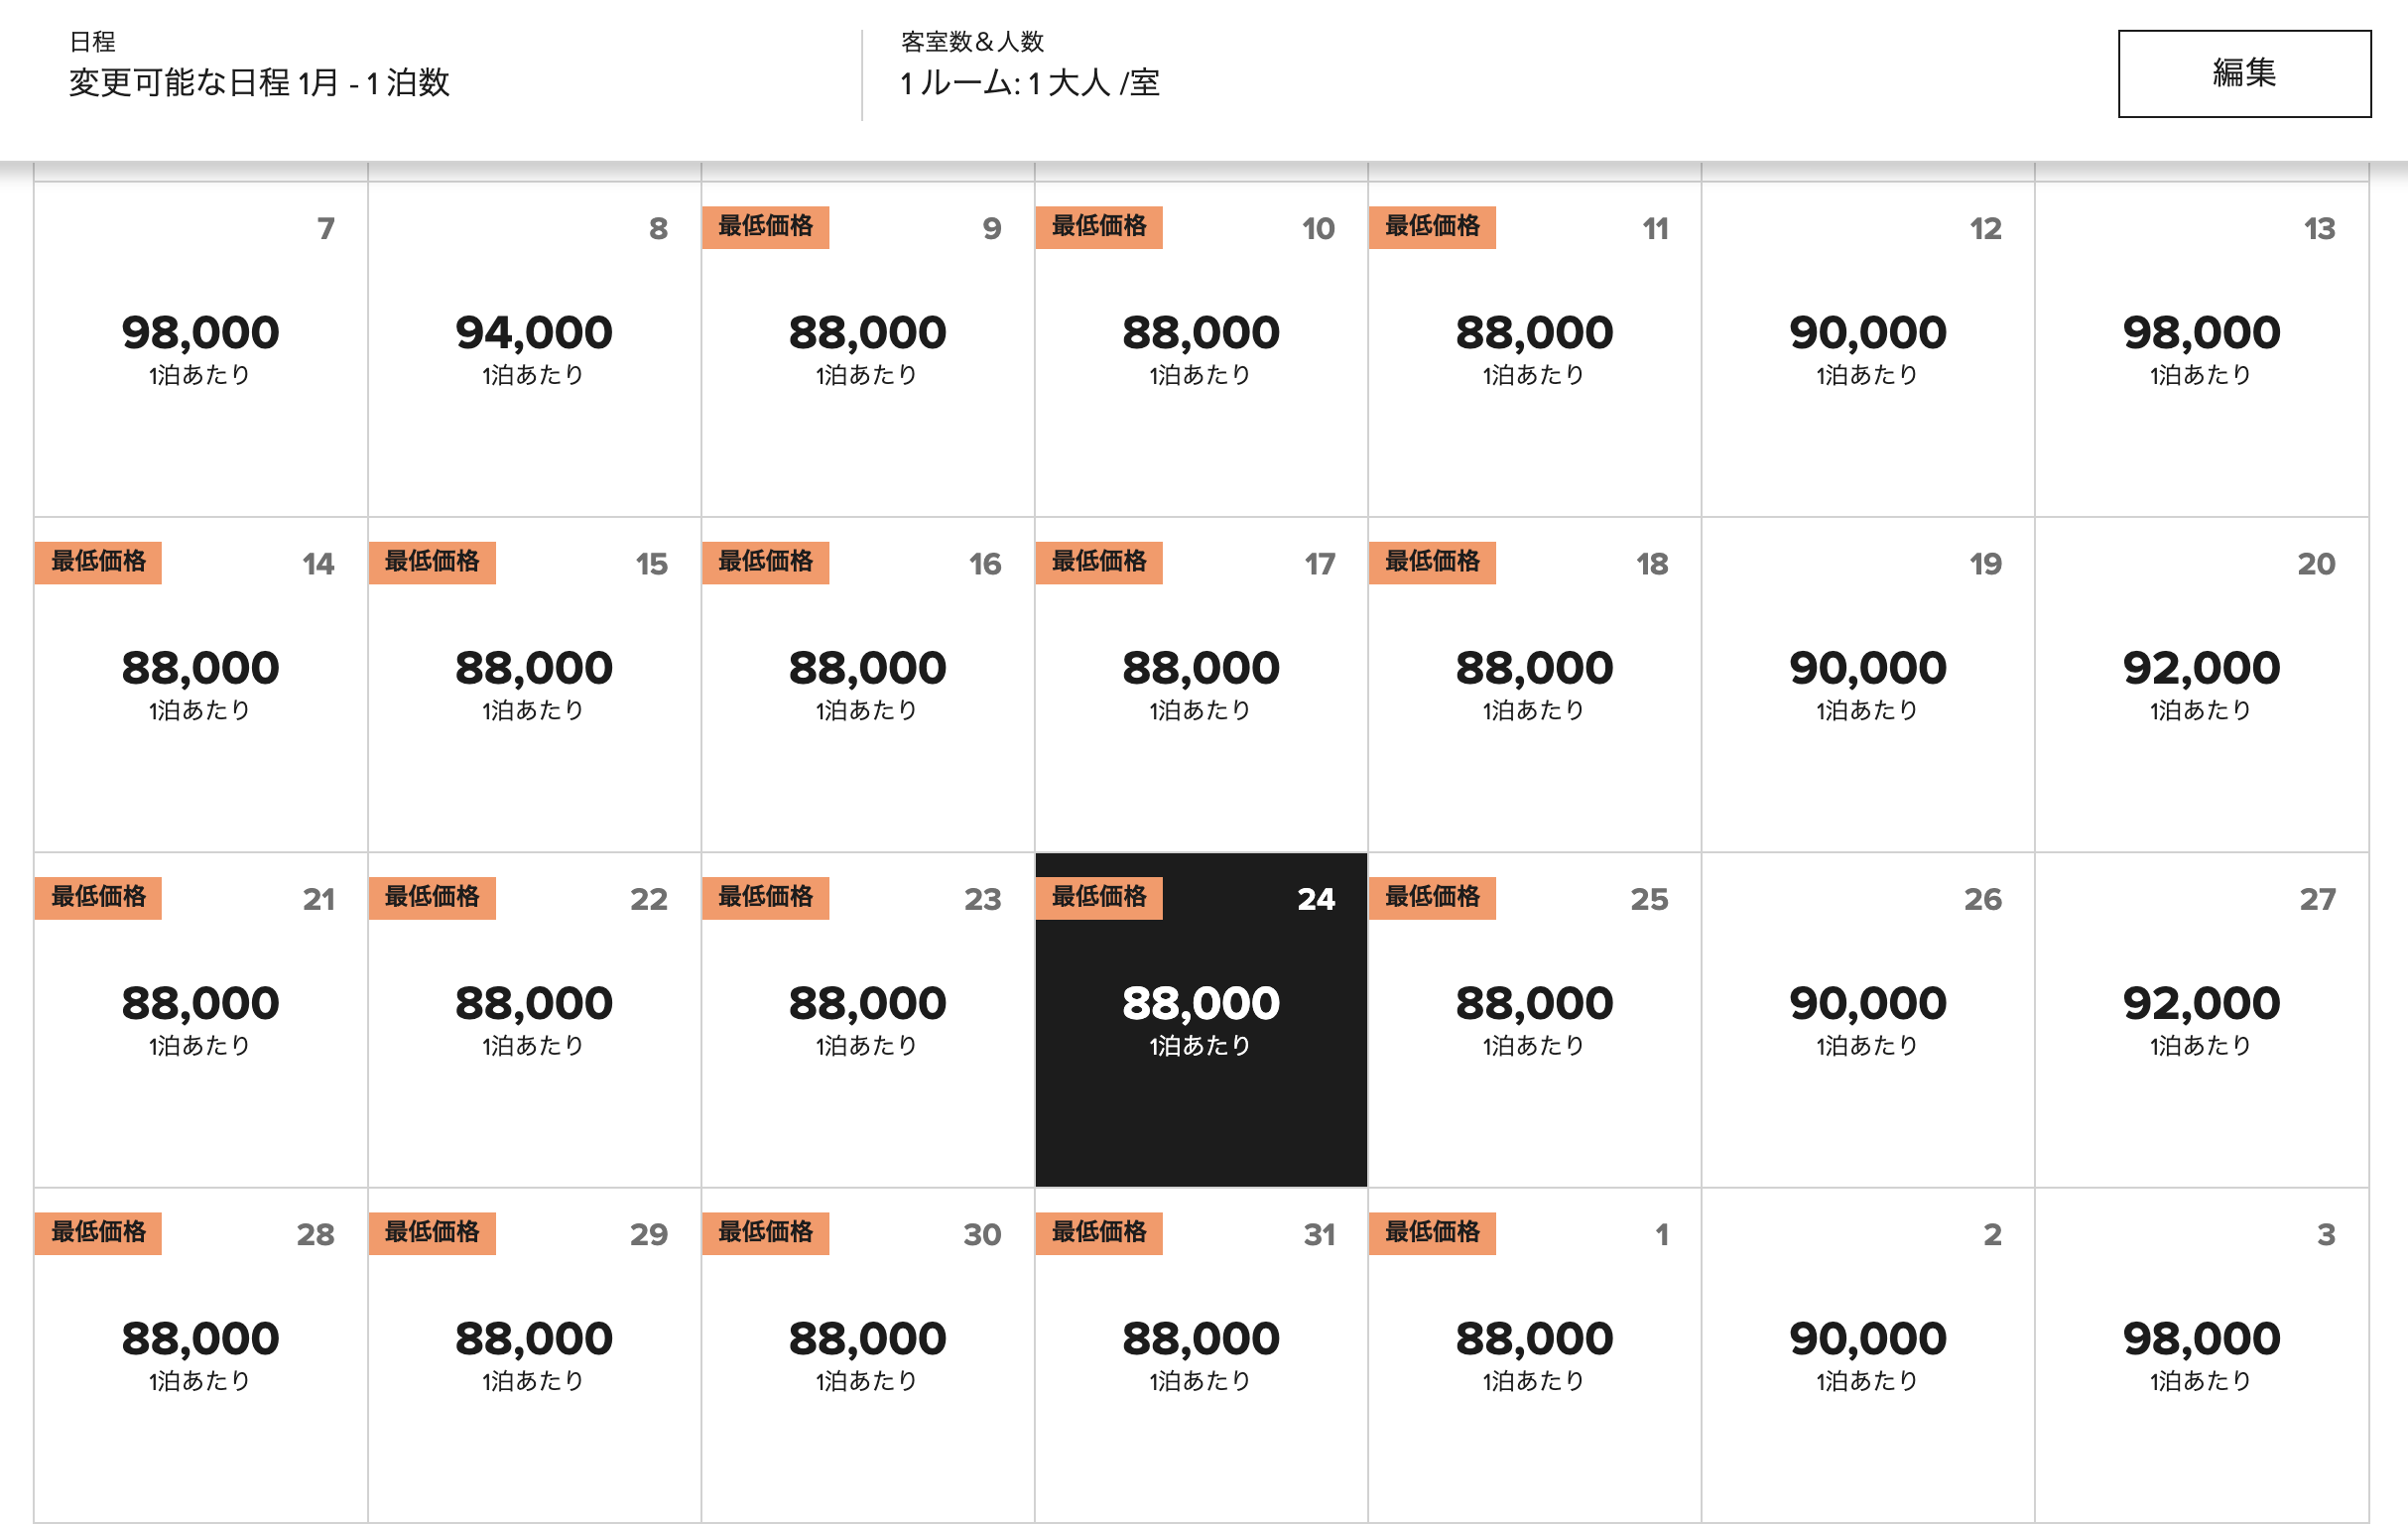Select the 25th date cell
This screenshot has width=2408, height=1525.
click(x=1534, y=1020)
